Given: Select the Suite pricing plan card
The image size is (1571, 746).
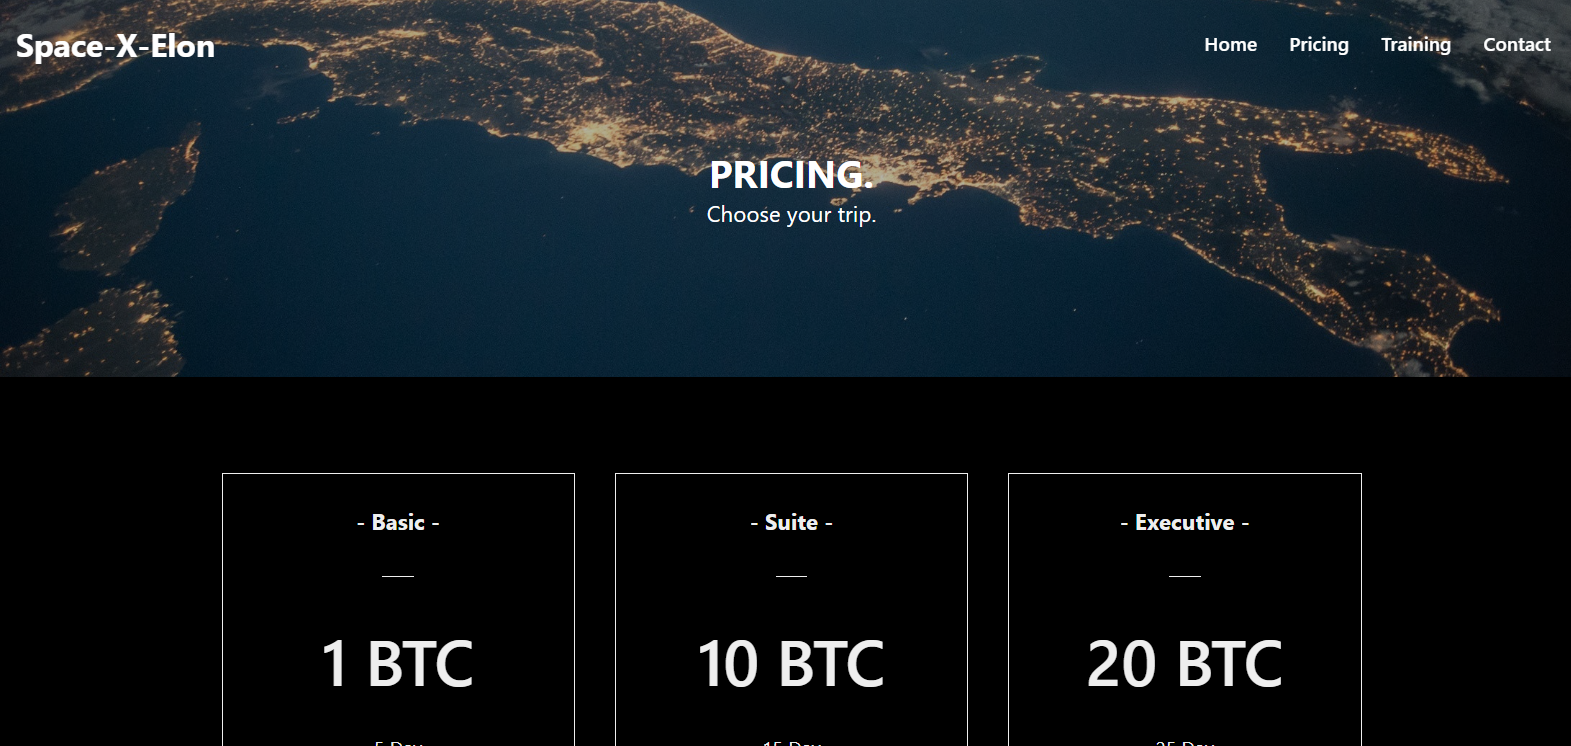Looking at the screenshot, I should 791,610.
